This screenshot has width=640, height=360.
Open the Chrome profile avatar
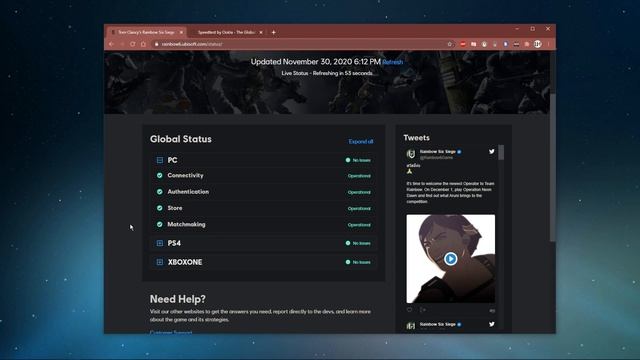pos(538,44)
